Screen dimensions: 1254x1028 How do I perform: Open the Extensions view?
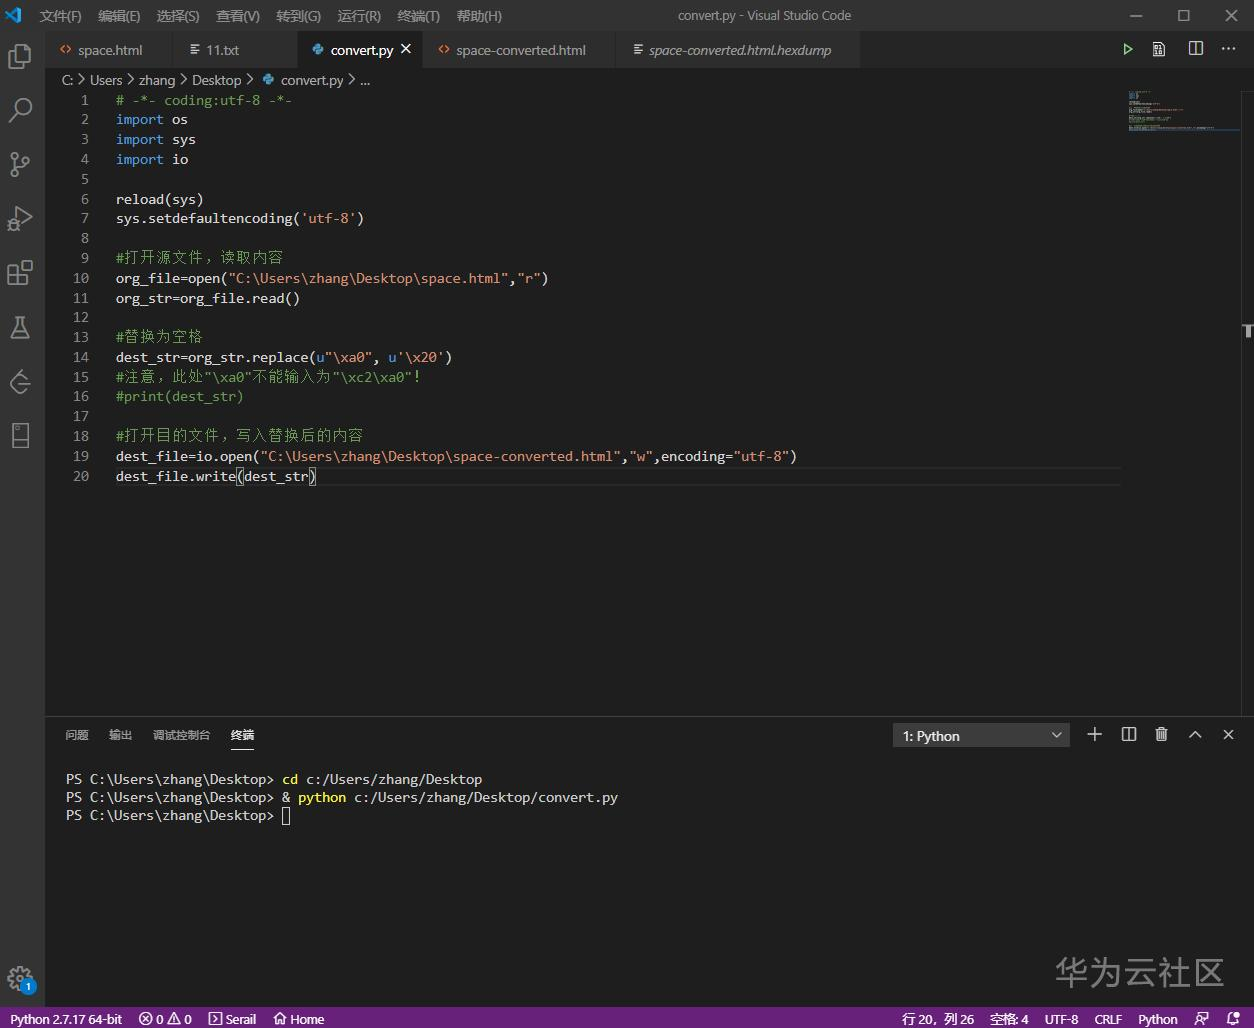(20, 273)
